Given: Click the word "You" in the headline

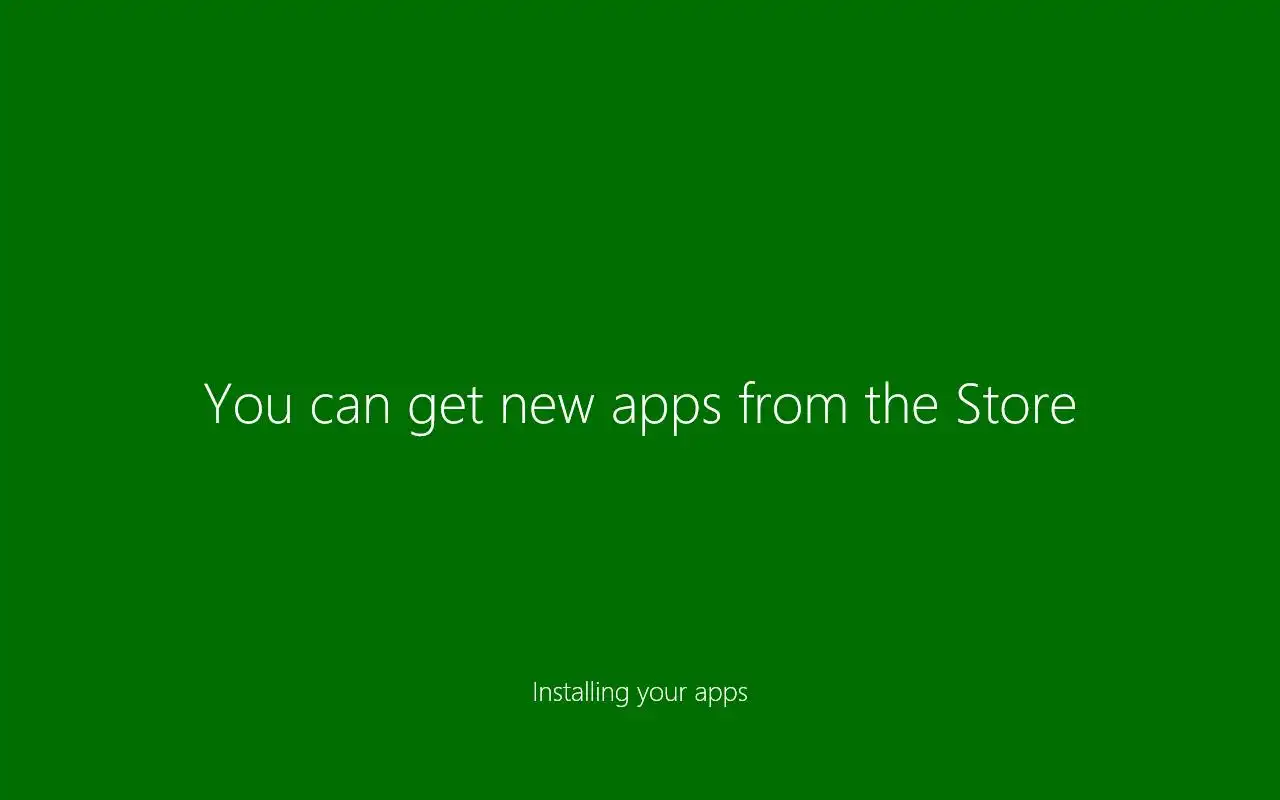Looking at the screenshot, I should point(248,405).
